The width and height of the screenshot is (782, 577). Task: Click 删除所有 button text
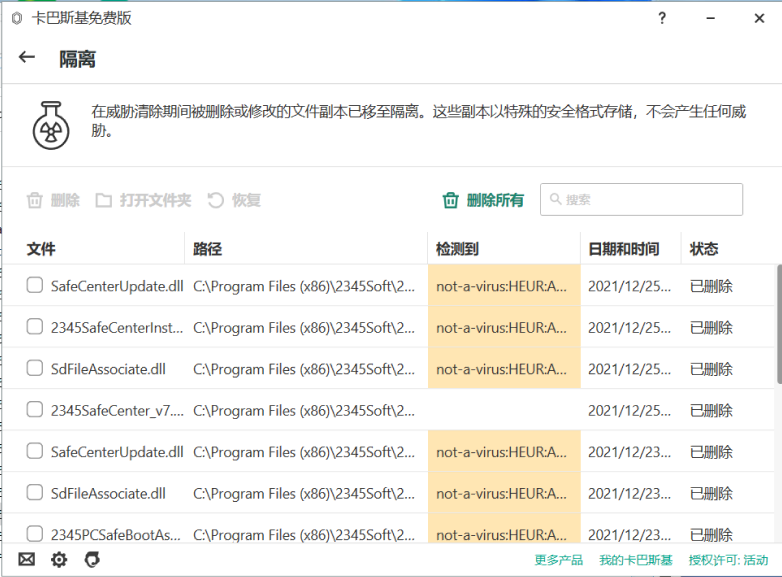coord(495,200)
